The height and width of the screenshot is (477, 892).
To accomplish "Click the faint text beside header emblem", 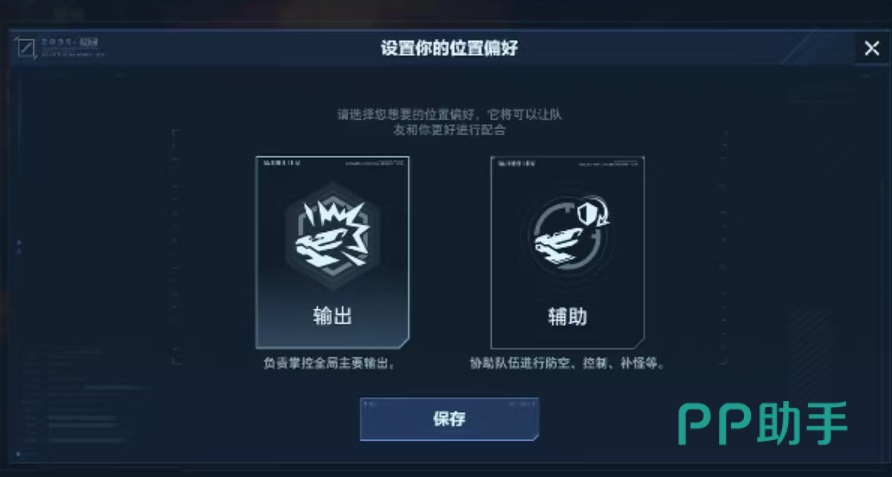I will (x=72, y=48).
